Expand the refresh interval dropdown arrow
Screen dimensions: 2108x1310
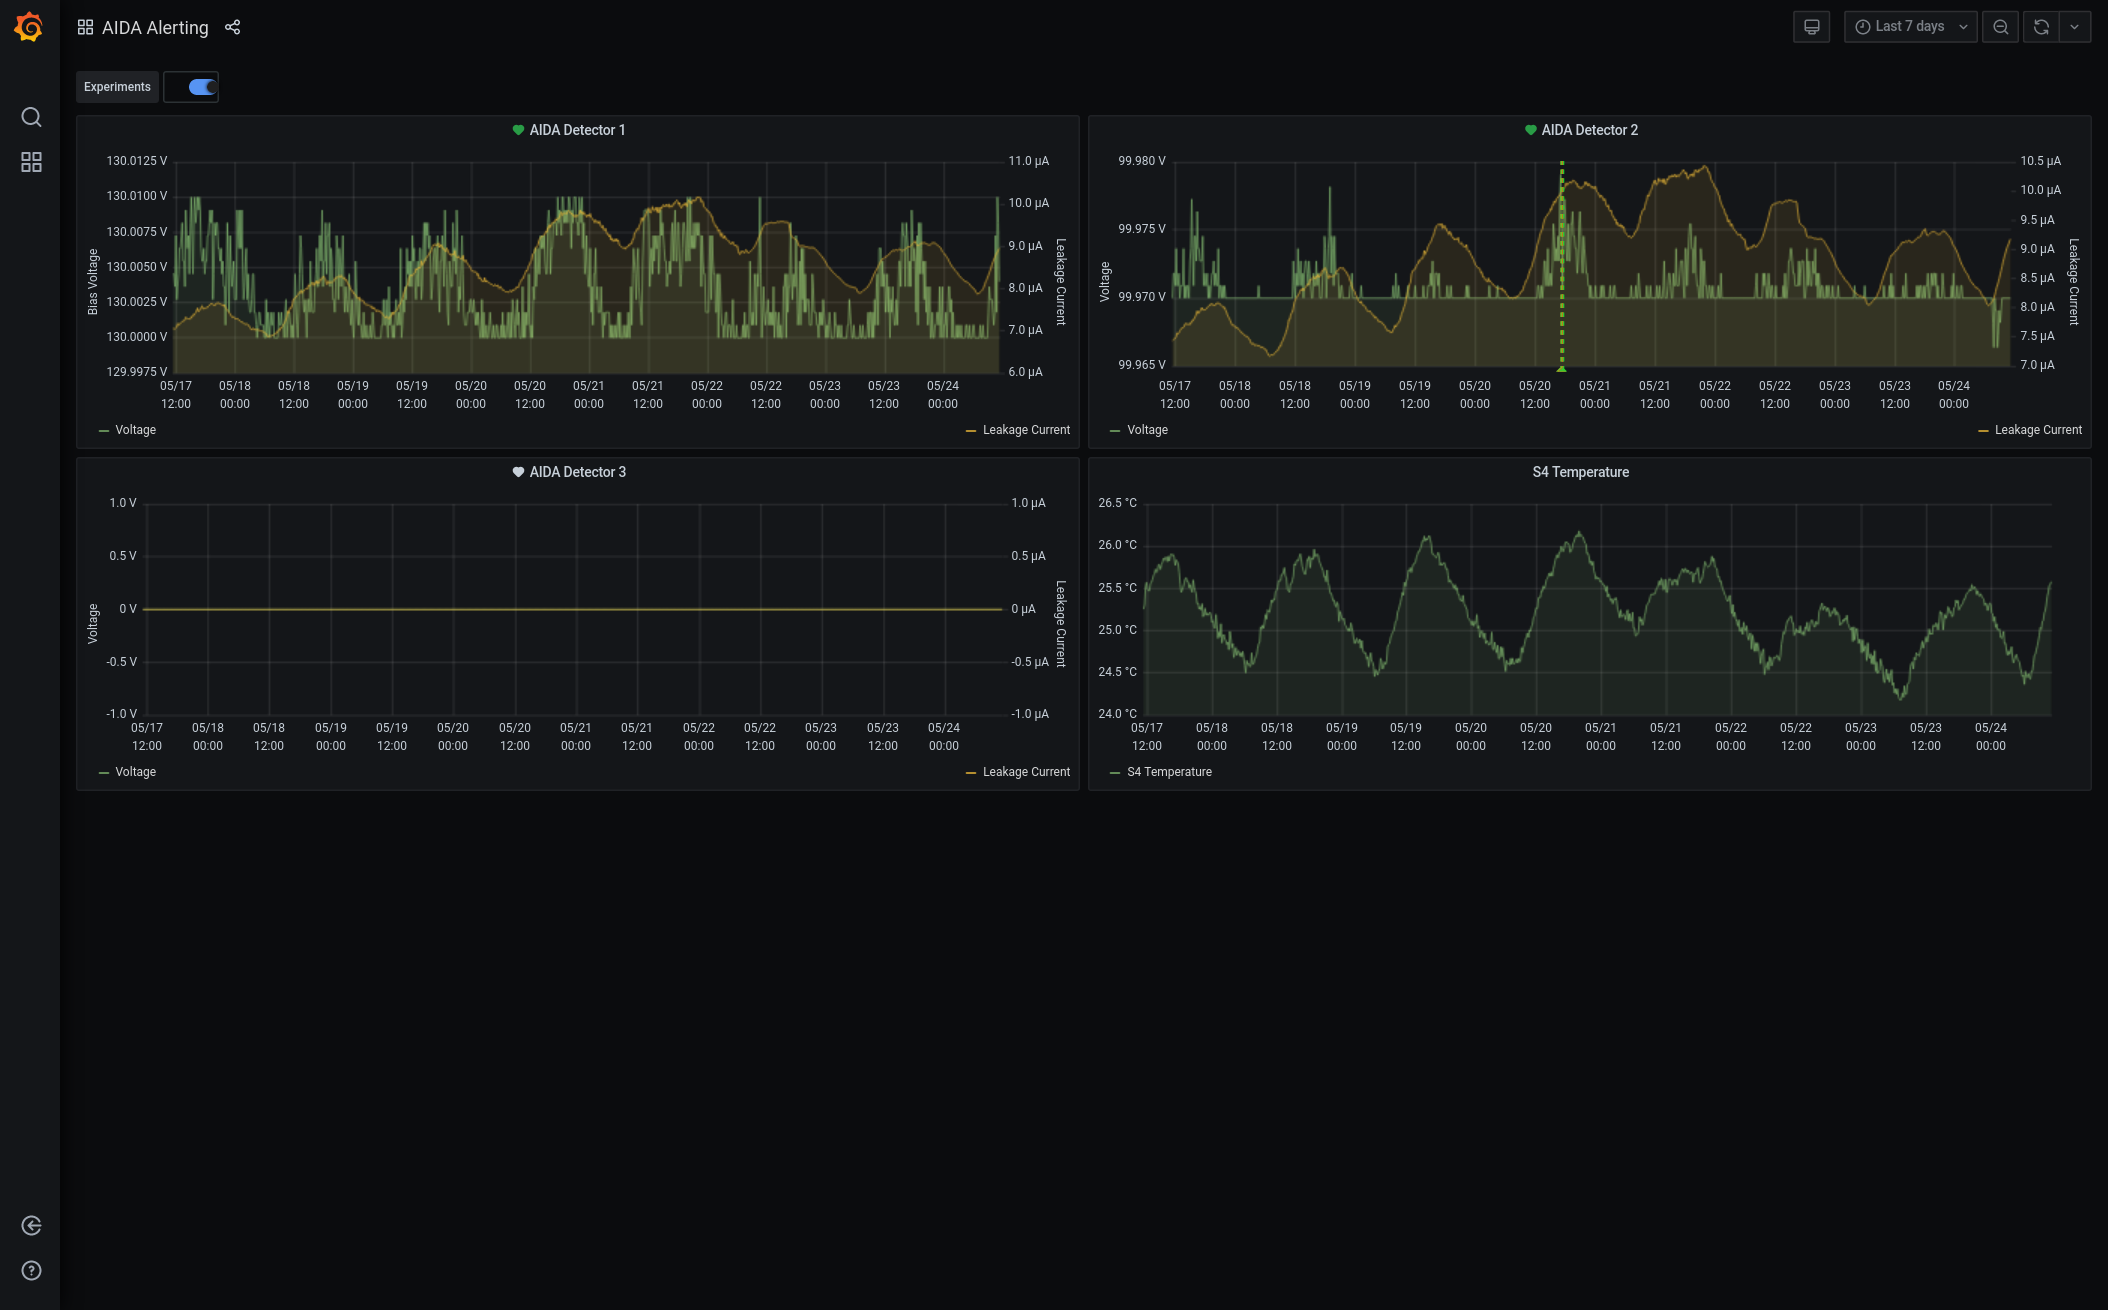(x=2075, y=27)
